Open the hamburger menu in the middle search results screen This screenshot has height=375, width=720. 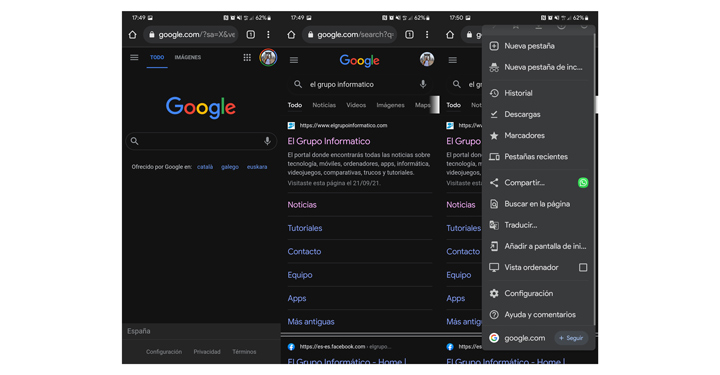(294, 60)
